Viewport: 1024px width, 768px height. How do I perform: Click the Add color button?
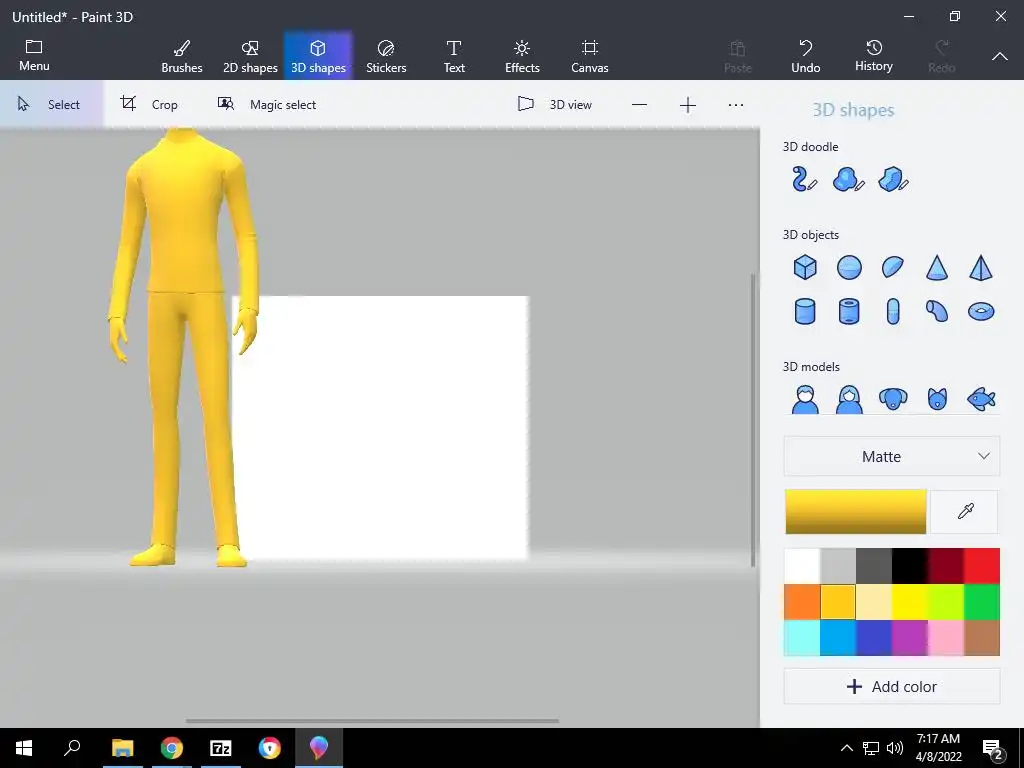891,686
